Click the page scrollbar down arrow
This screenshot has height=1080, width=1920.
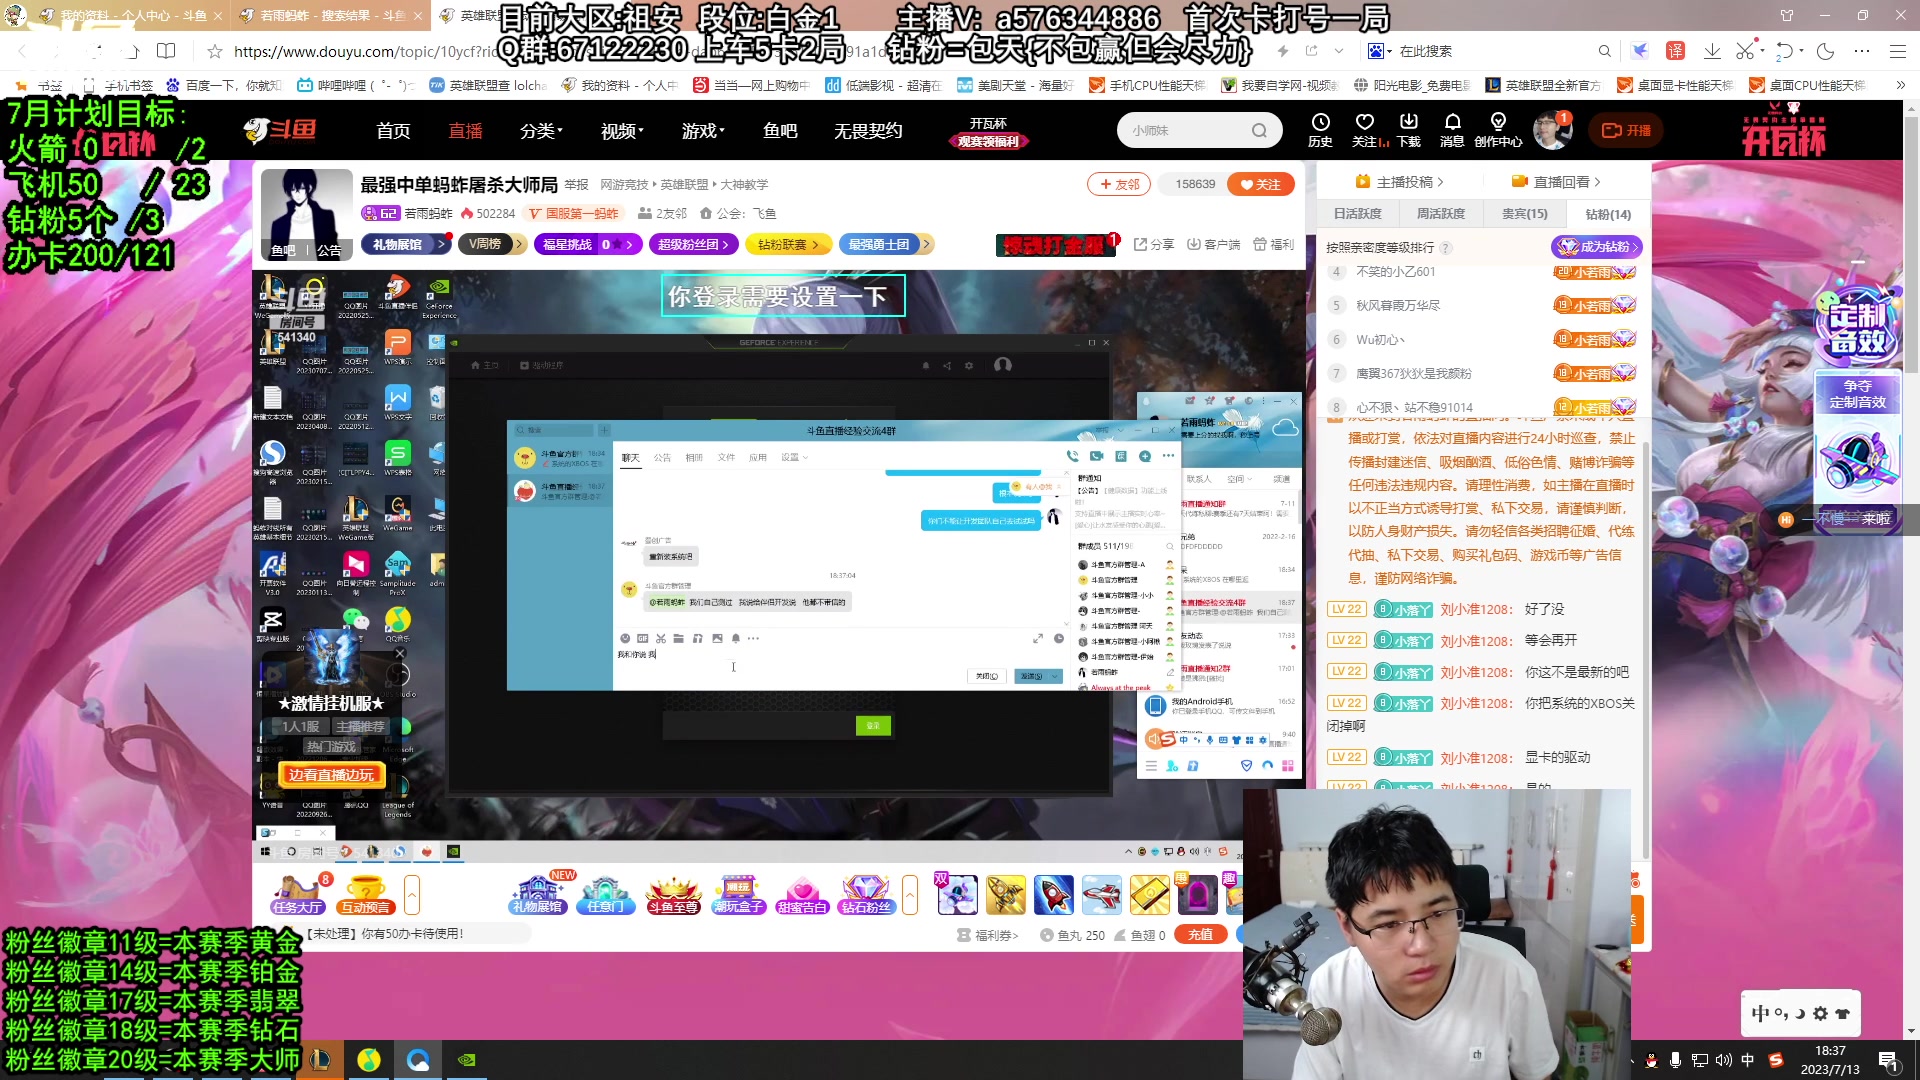coord(1911,1031)
